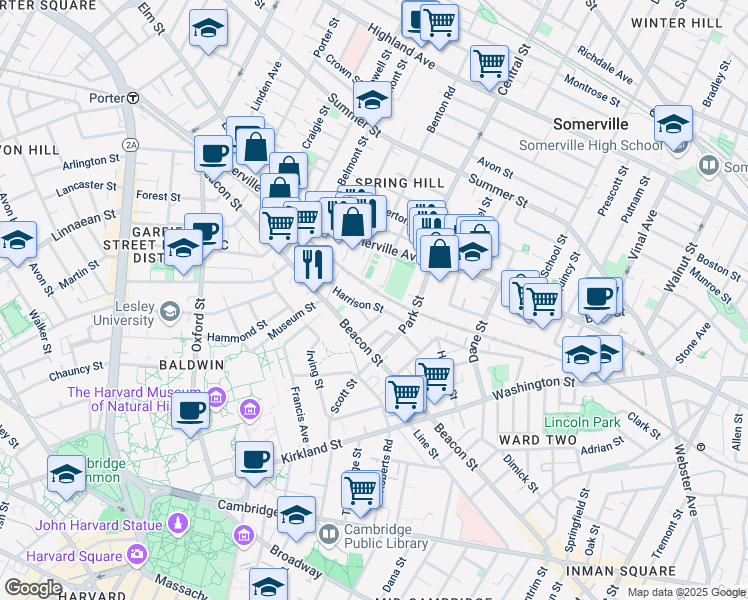Click the WARD TWO neighborhood label
Screen dimensions: 748x600
coord(538,440)
